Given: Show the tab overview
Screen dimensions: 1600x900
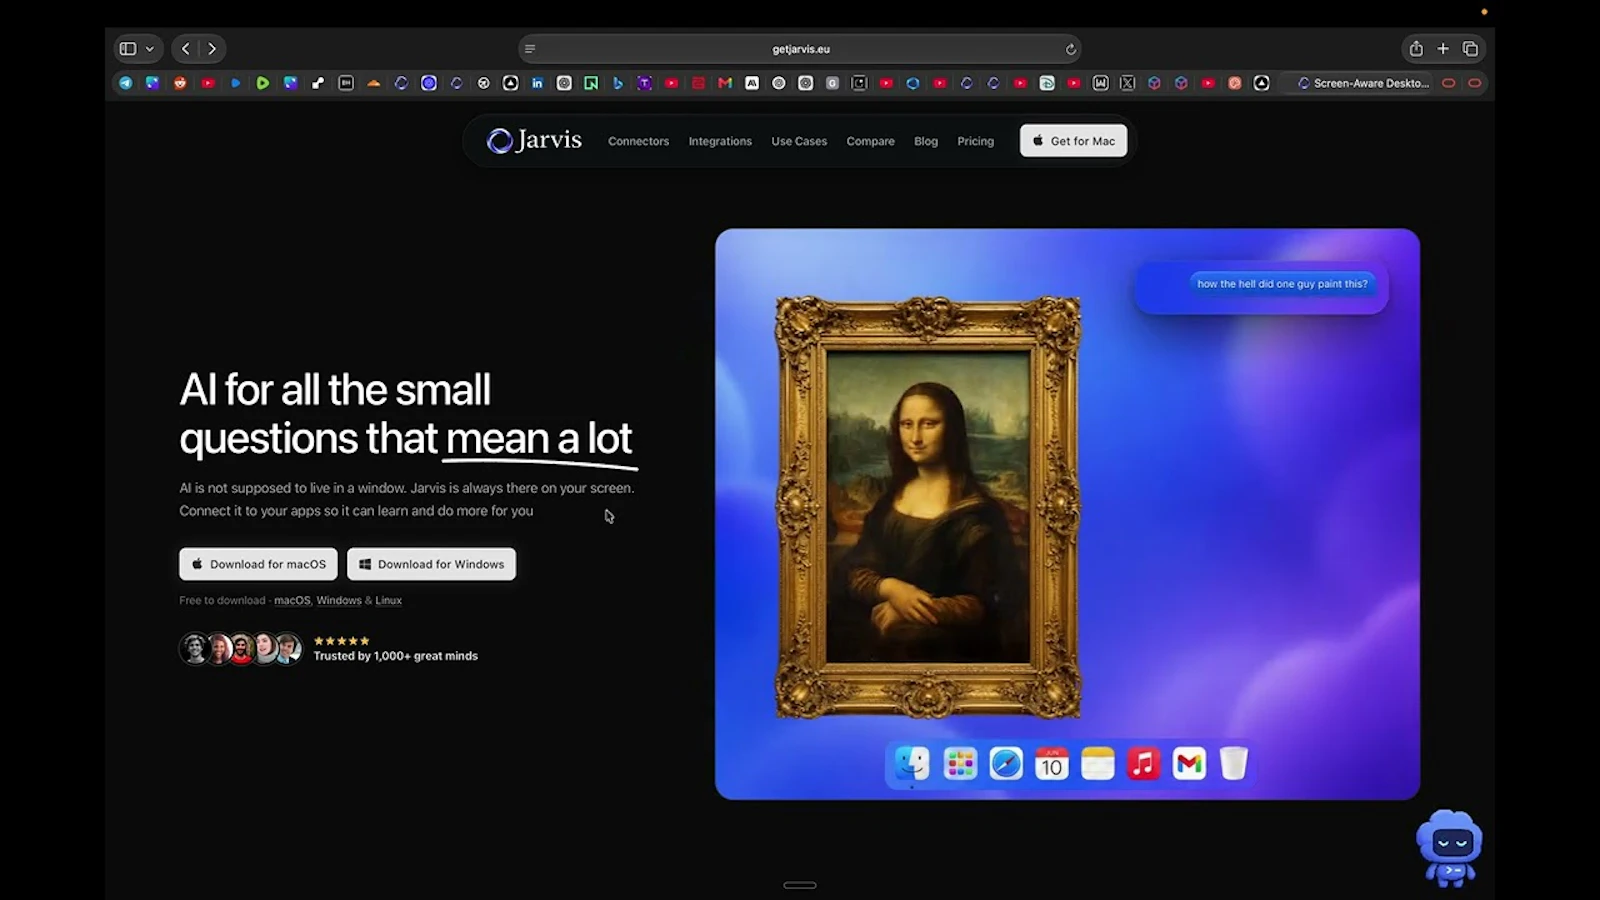Looking at the screenshot, I should 1470,48.
